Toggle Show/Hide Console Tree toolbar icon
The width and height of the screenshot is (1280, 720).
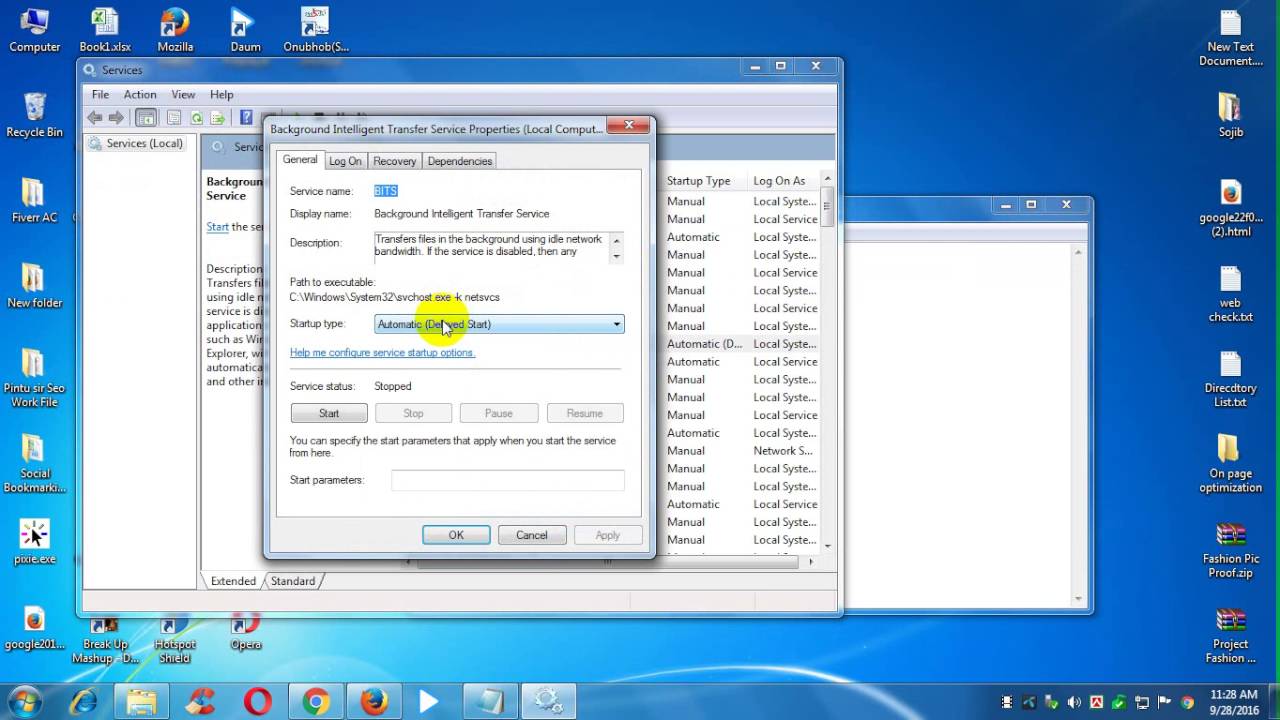(146, 118)
